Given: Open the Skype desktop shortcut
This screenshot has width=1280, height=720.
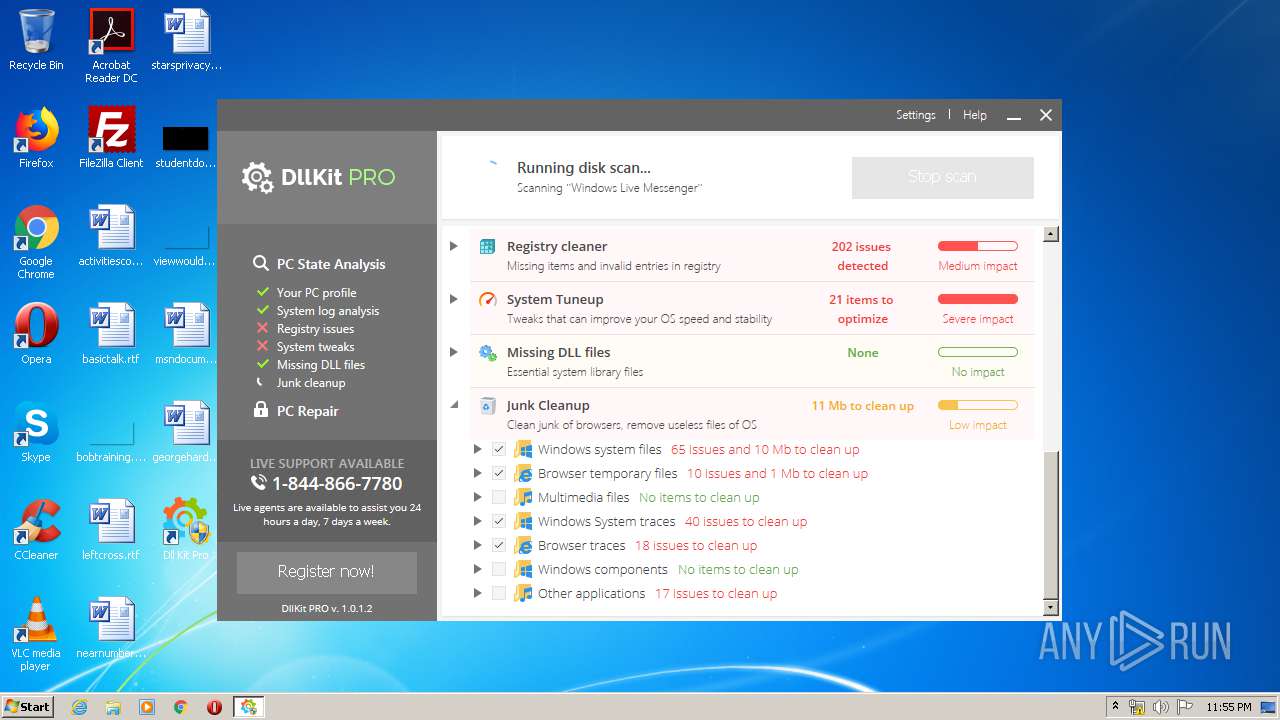Looking at the screenshot, I should pyautogui.click(x=36, y=432).
